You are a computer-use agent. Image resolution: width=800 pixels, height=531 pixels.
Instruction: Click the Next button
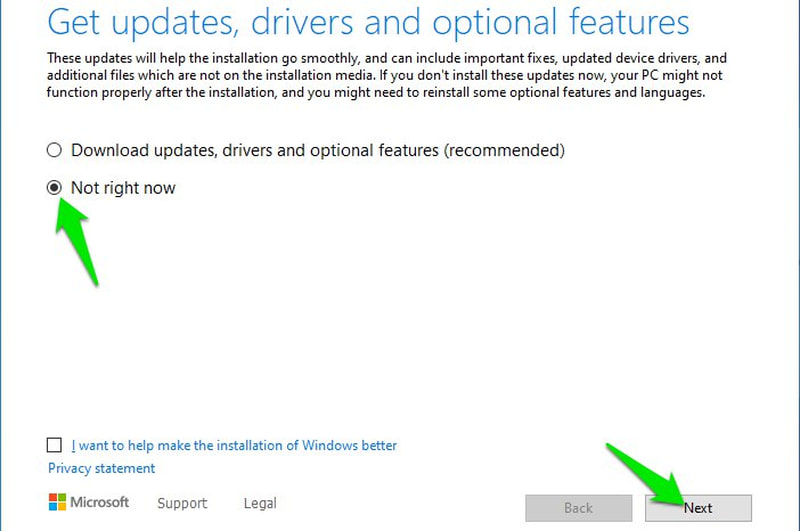point(698,508)
